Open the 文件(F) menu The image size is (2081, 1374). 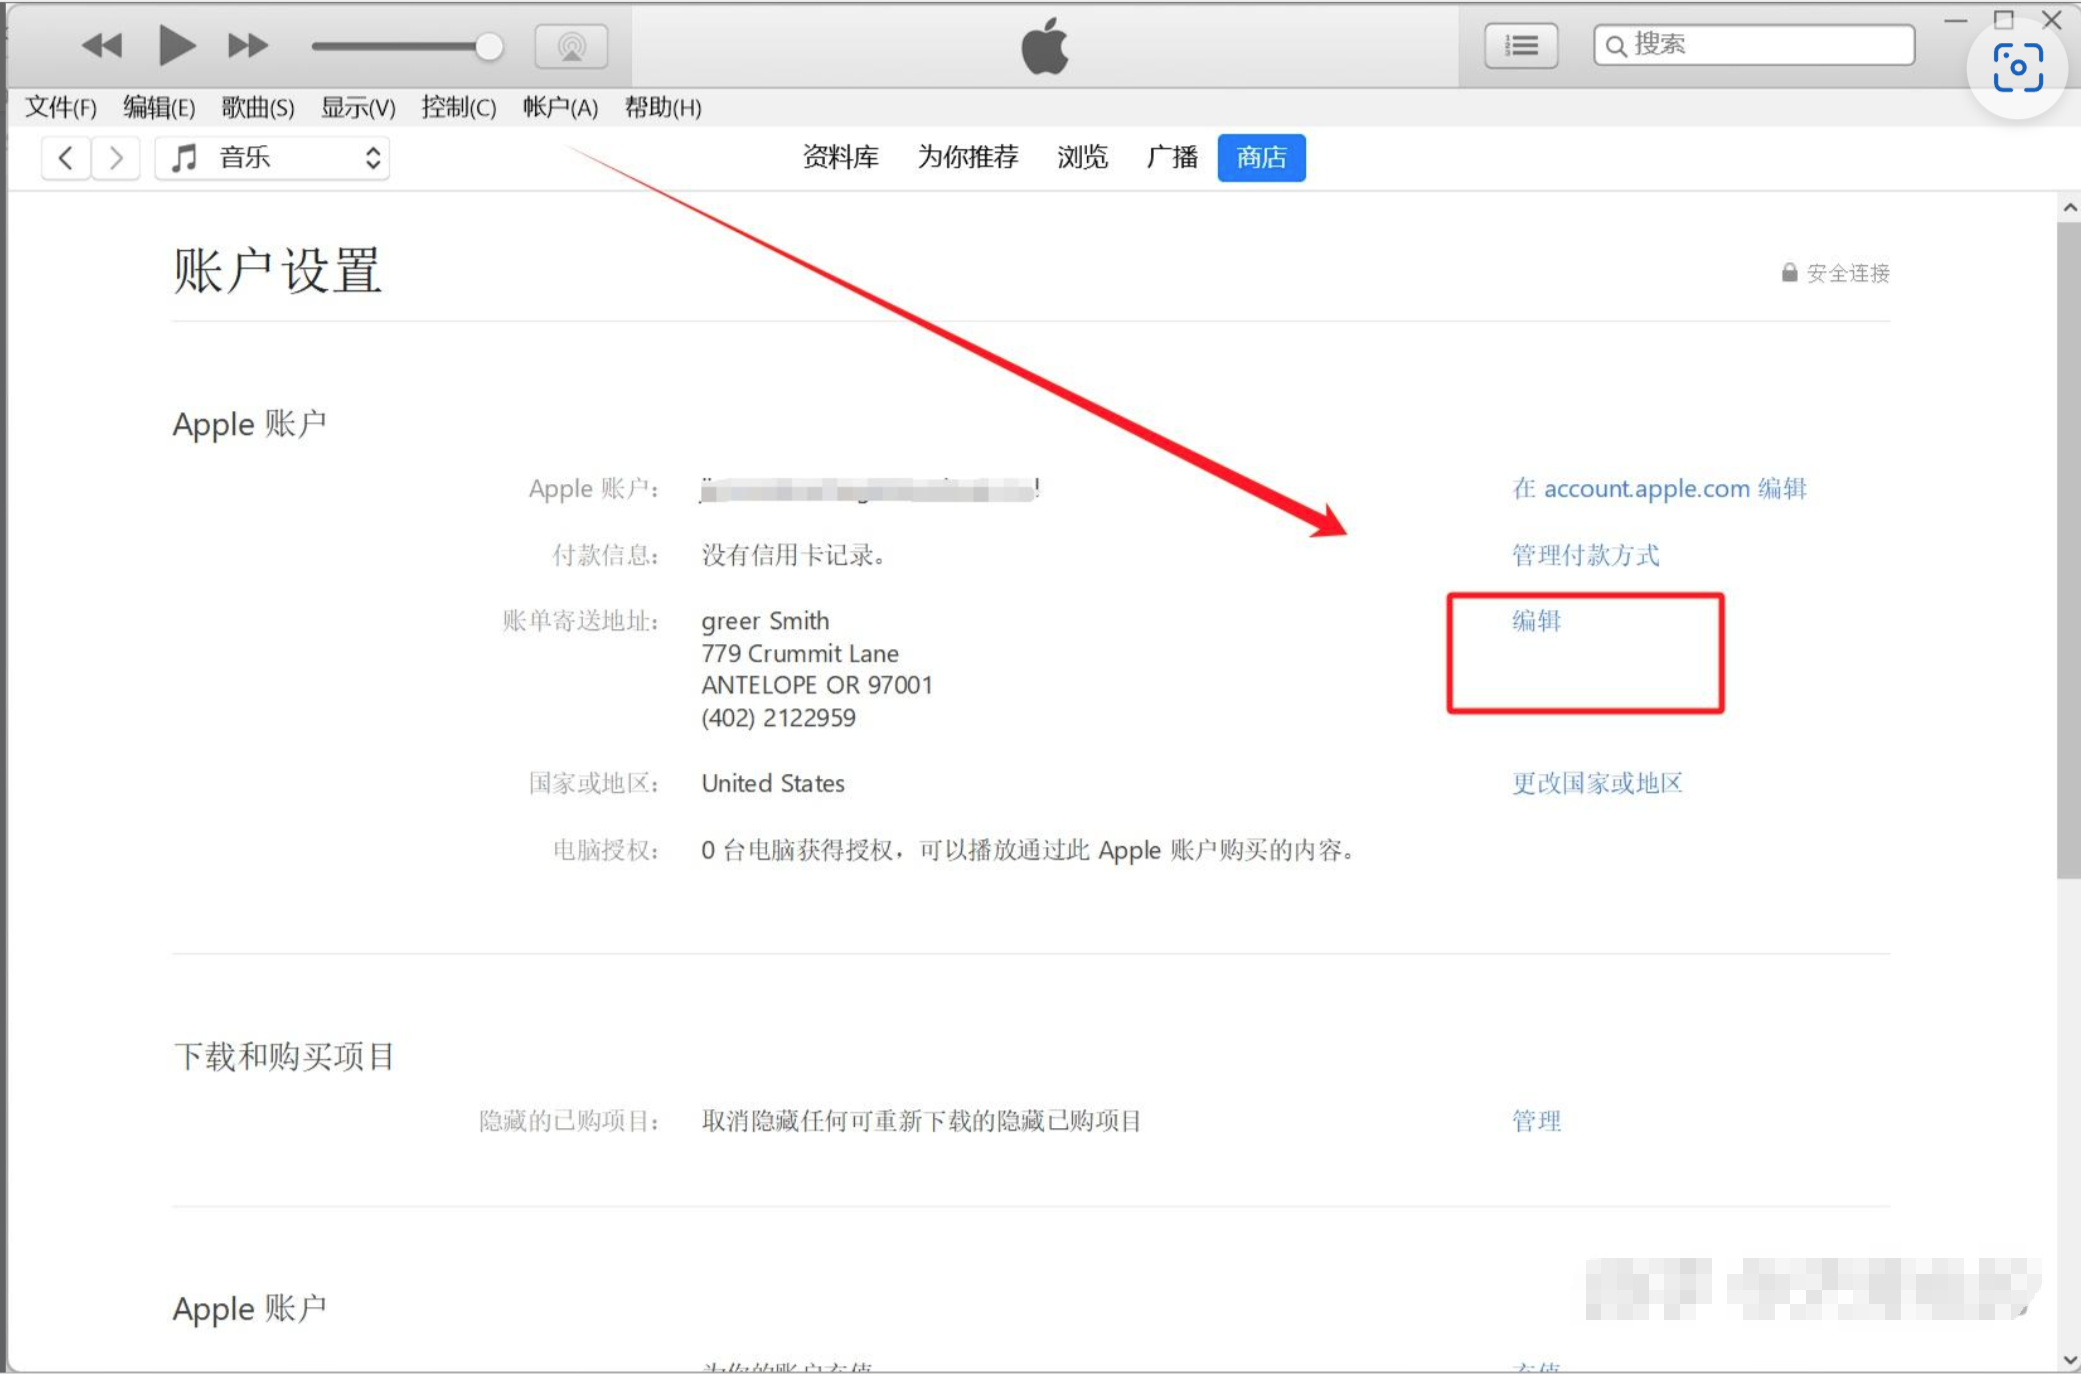60,107
